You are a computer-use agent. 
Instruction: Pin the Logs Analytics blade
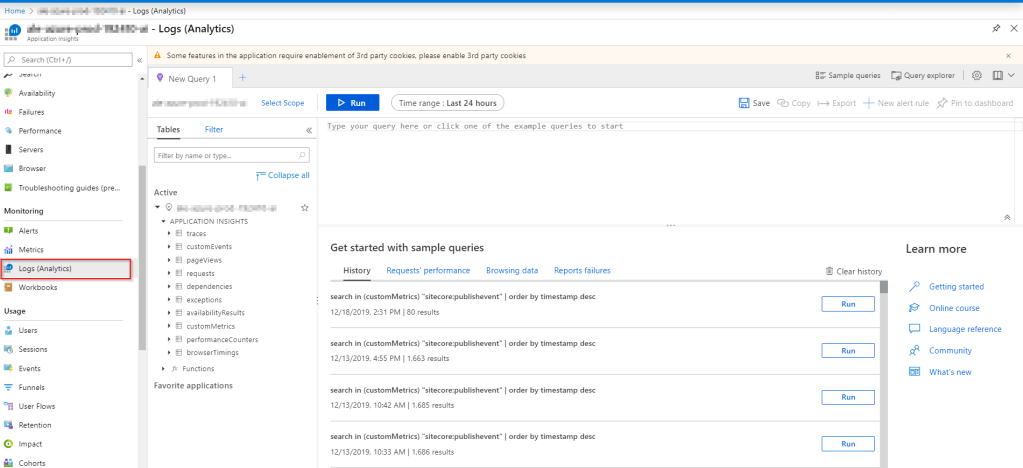(x=995, y=29)
